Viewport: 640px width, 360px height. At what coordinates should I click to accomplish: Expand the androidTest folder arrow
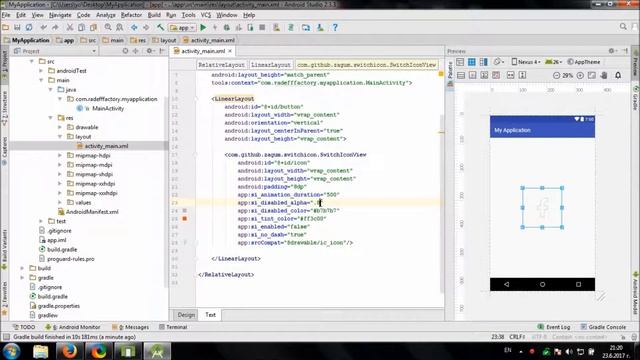[41, 71]
